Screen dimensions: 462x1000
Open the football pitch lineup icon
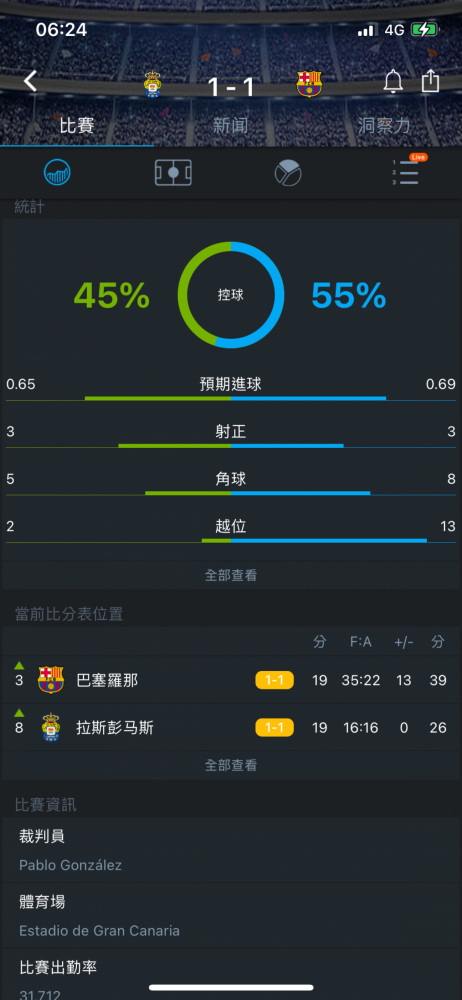(x=173, y=172)
